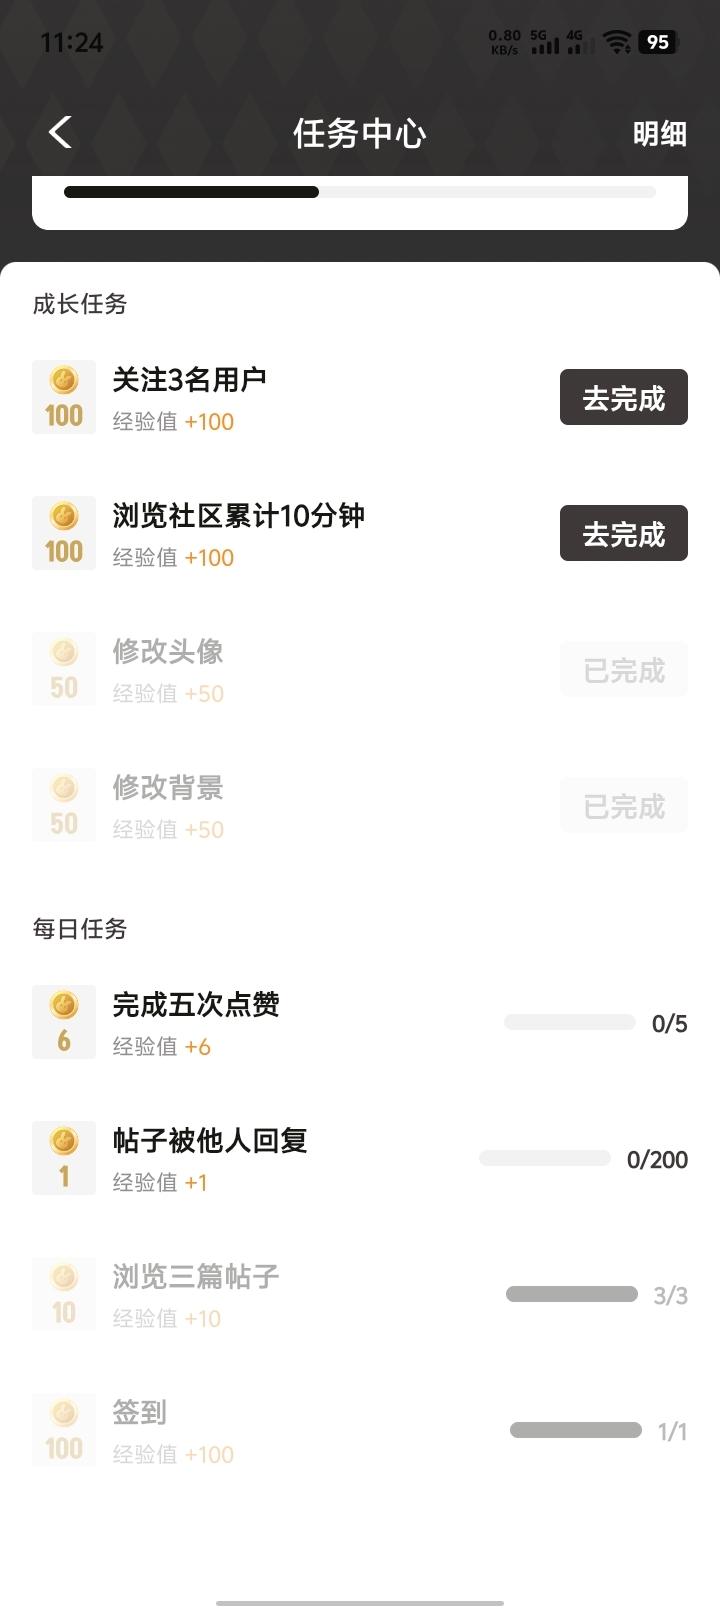This screenshot has width=720, height=1608.
Task: Tap 去完成 for 浏览社区累计10分钟 task
Action: 623,534
